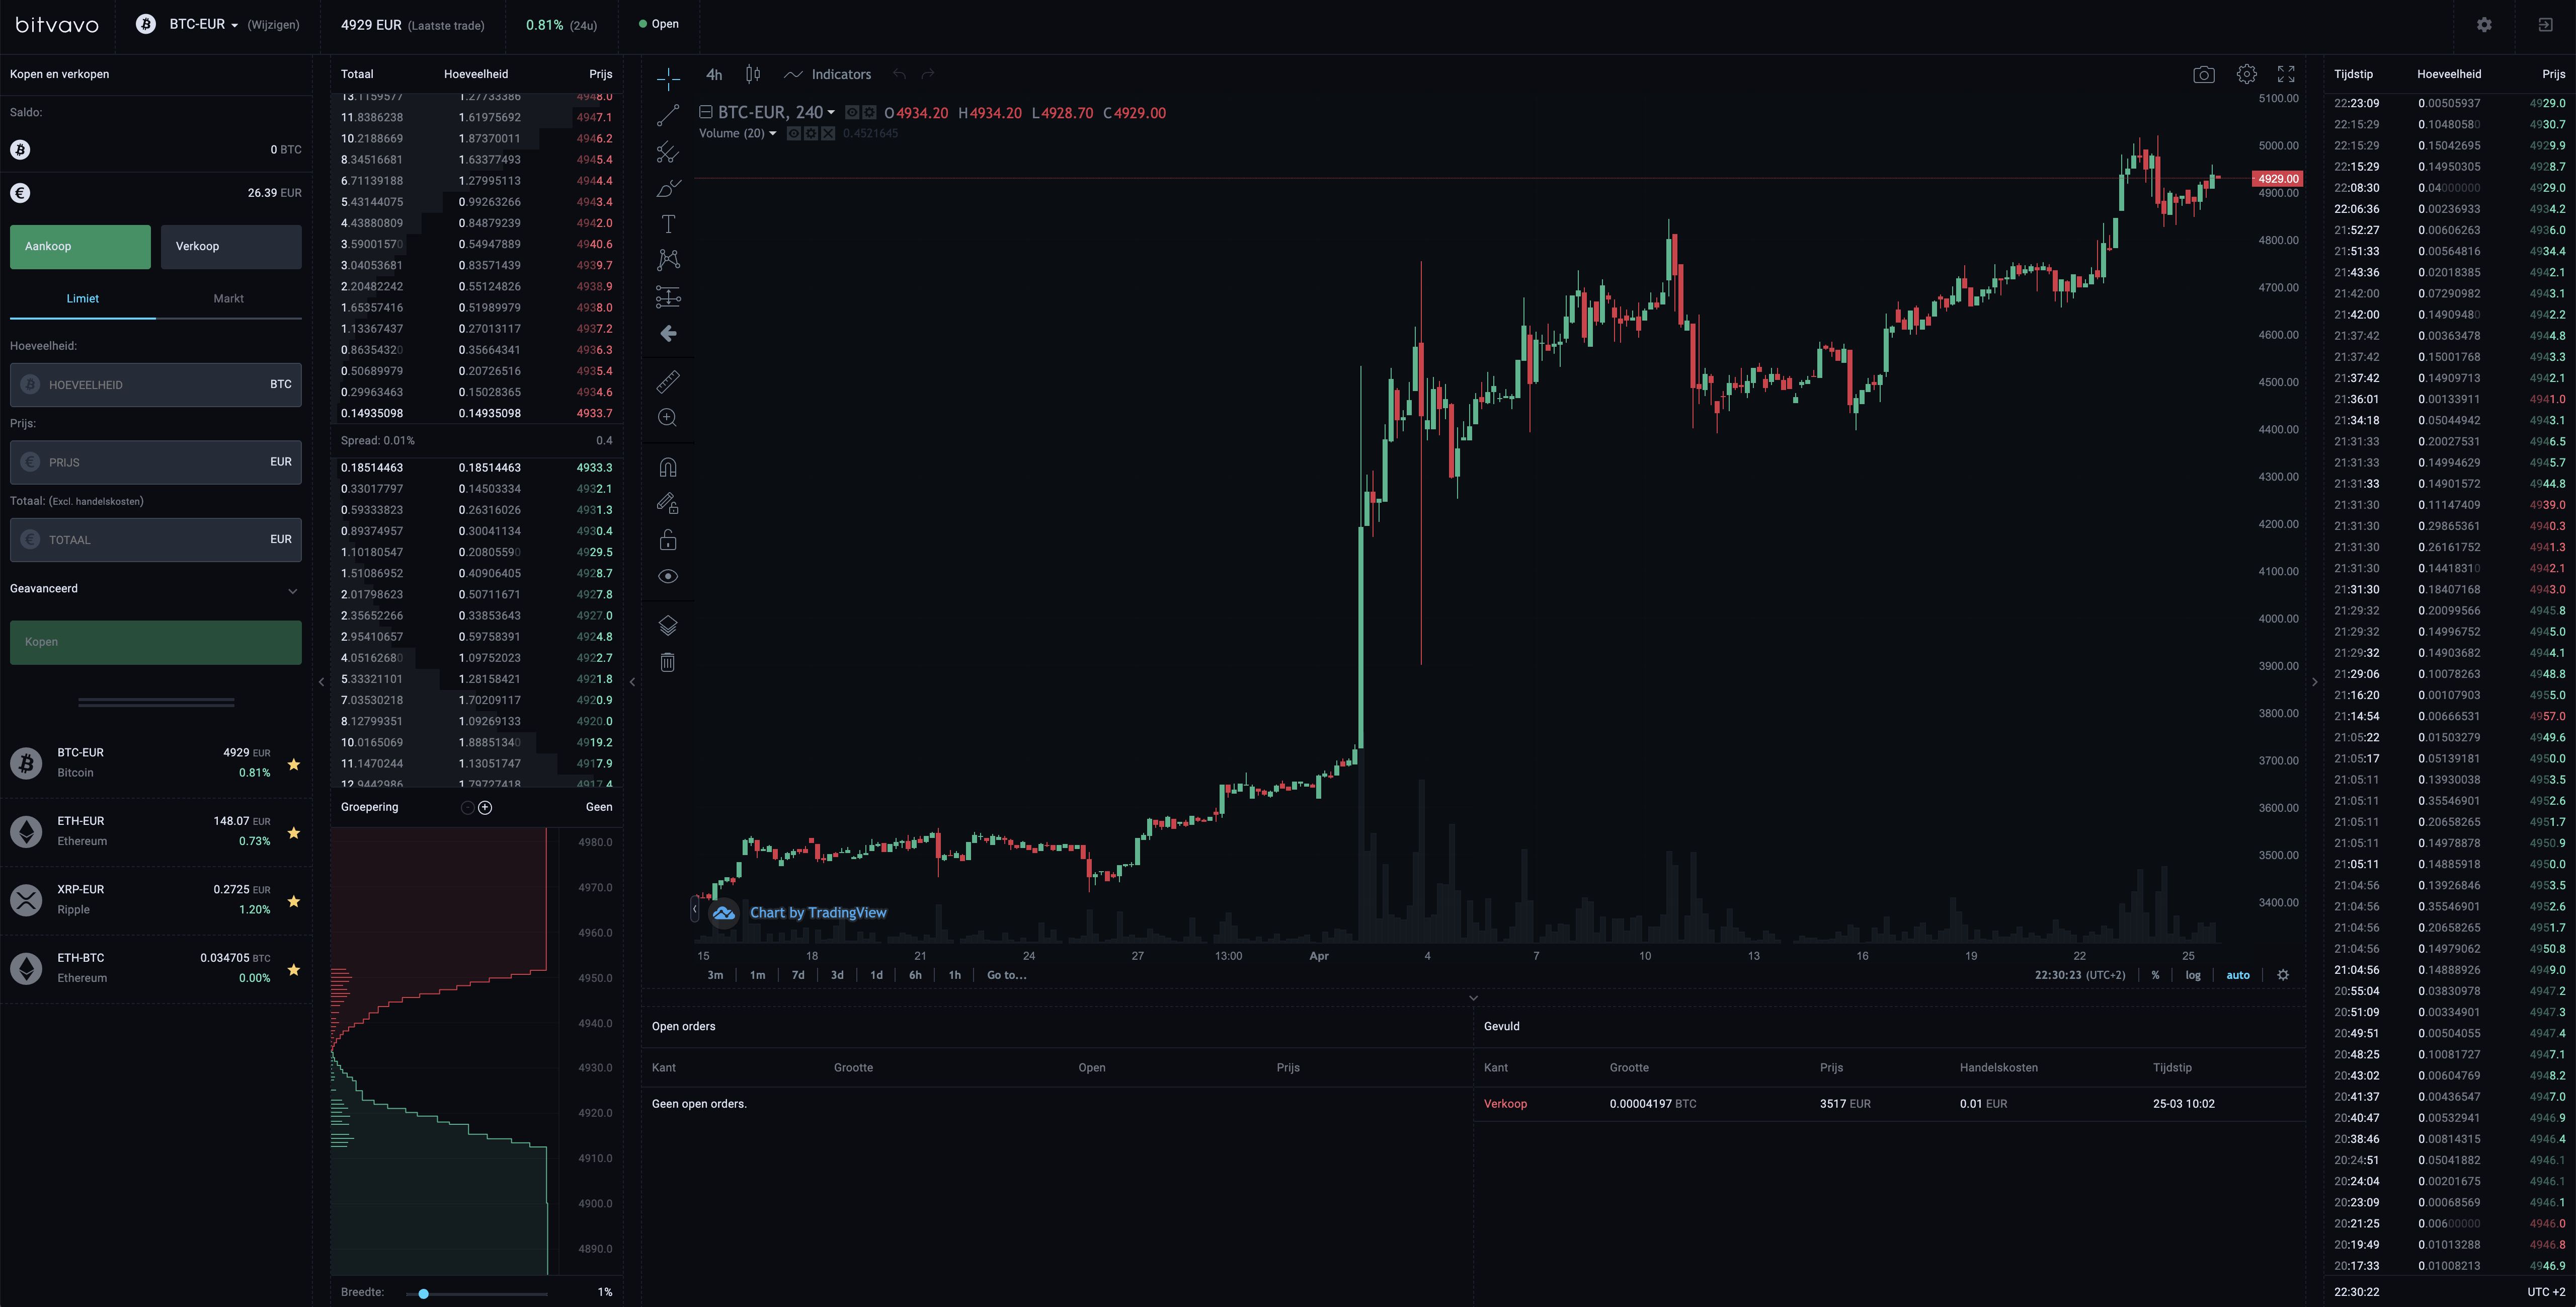Toggle favorite star for ETH-EUR

294,833
